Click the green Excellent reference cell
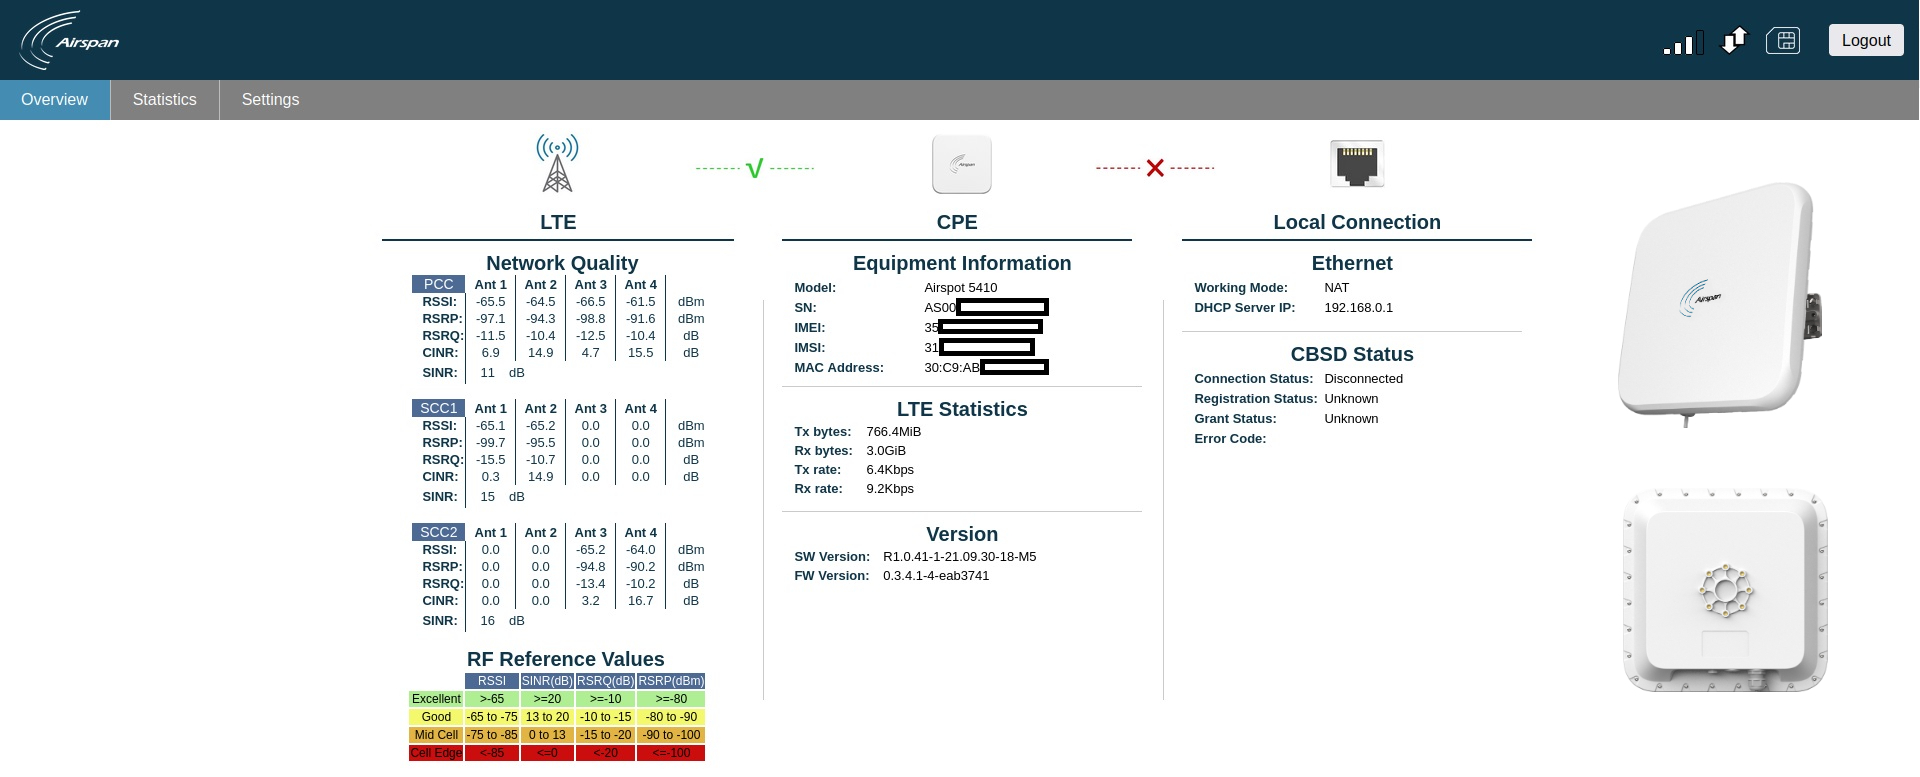 [436, 699]
